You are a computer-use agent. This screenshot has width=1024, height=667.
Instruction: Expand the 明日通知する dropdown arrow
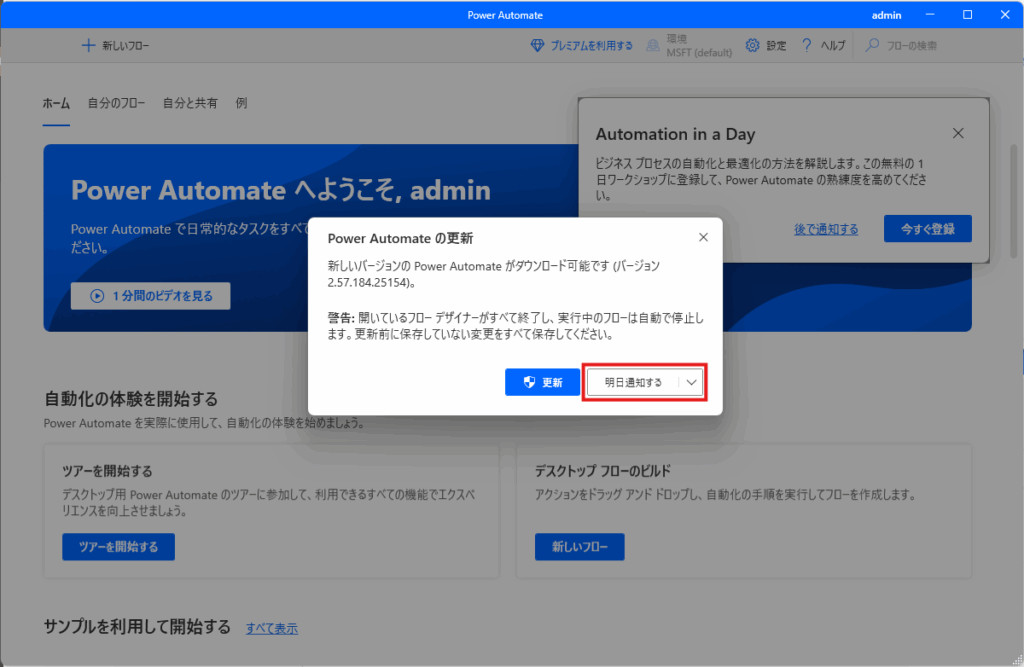(692, 383)
